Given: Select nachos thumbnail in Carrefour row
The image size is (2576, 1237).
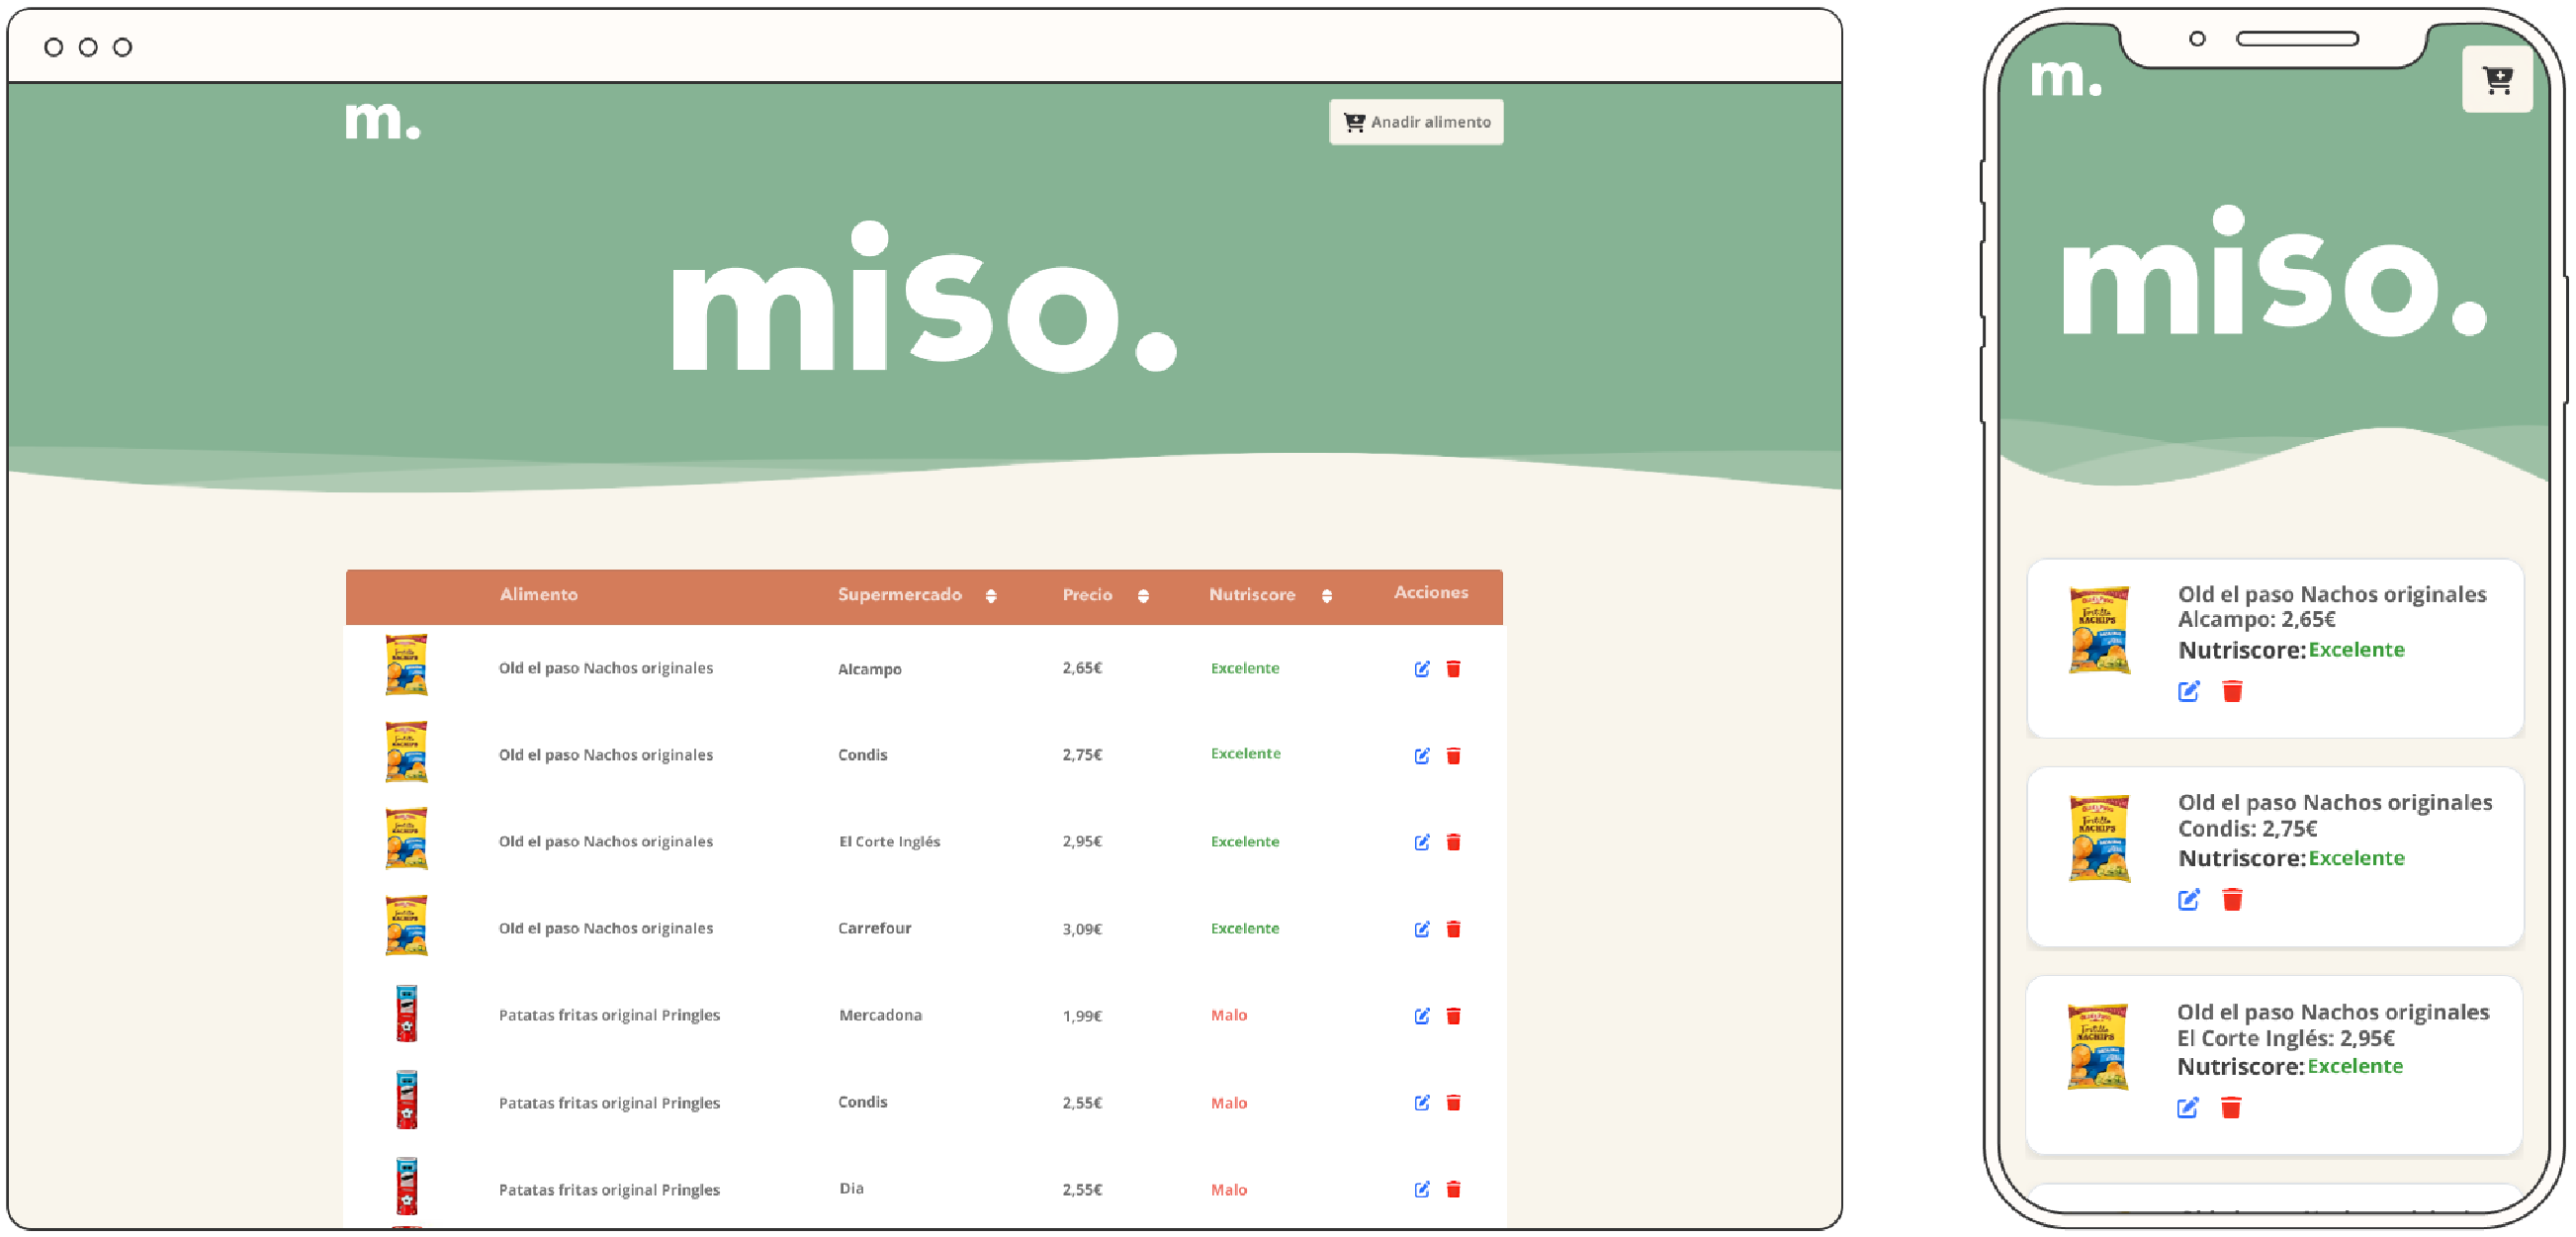Looking at the screenshot, I should pos(406,926).
